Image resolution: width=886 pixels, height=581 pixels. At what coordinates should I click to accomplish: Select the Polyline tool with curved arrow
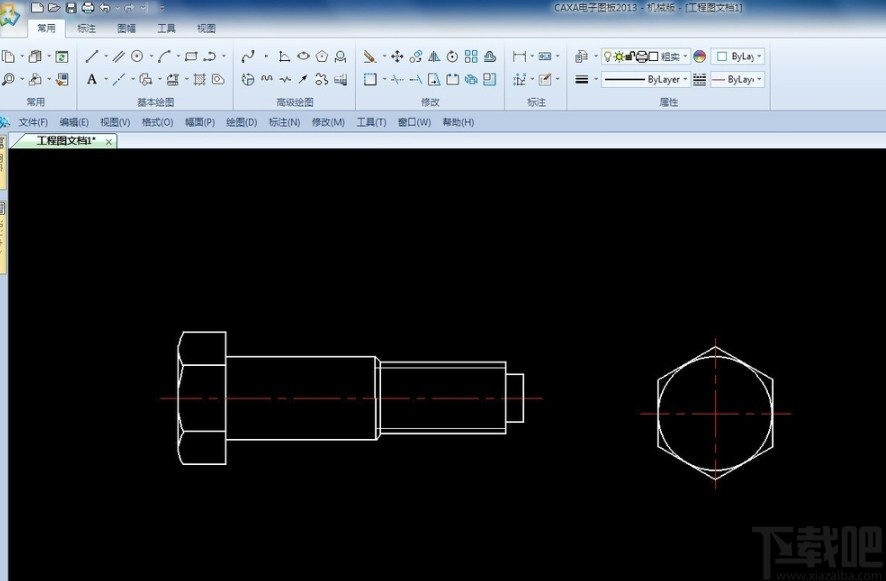tap(210, 56)
